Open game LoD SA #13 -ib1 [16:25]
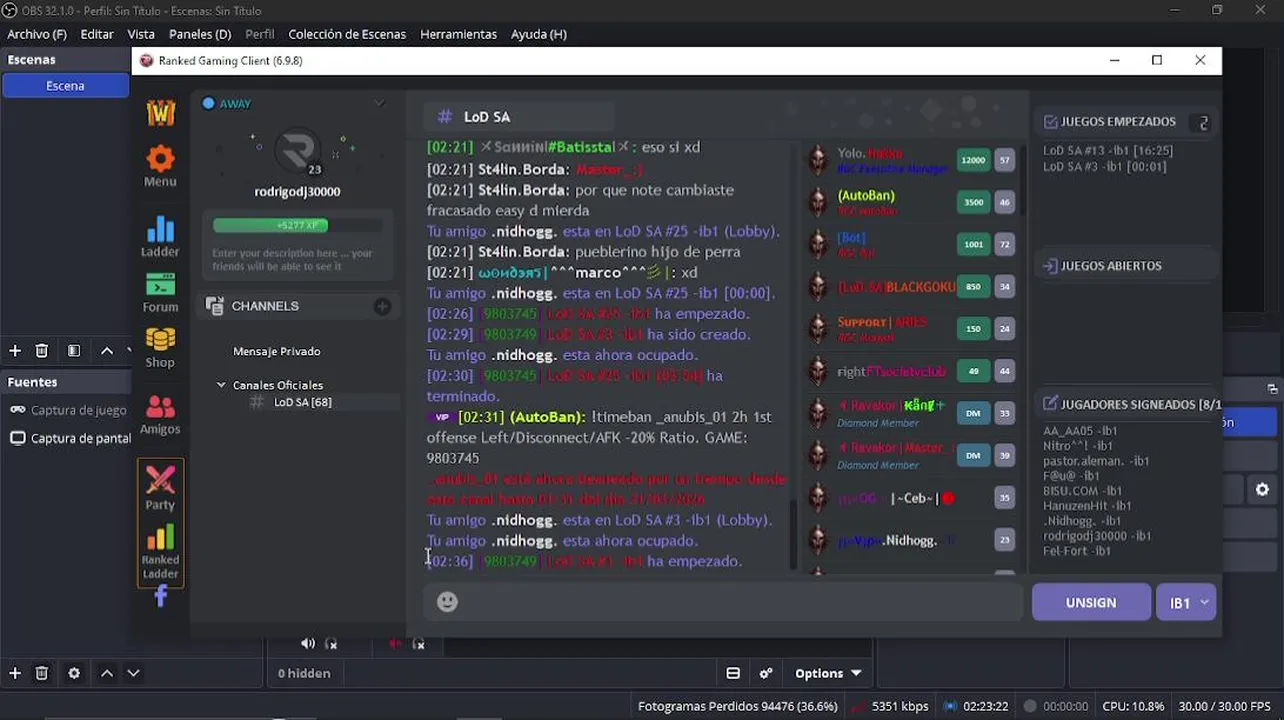The height and width of the screenshot is (720, 1284). [x=1108, y=150]
